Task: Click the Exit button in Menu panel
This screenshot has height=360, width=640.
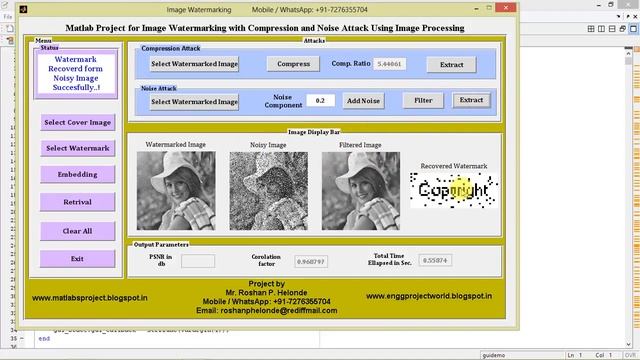Action: 78,259
